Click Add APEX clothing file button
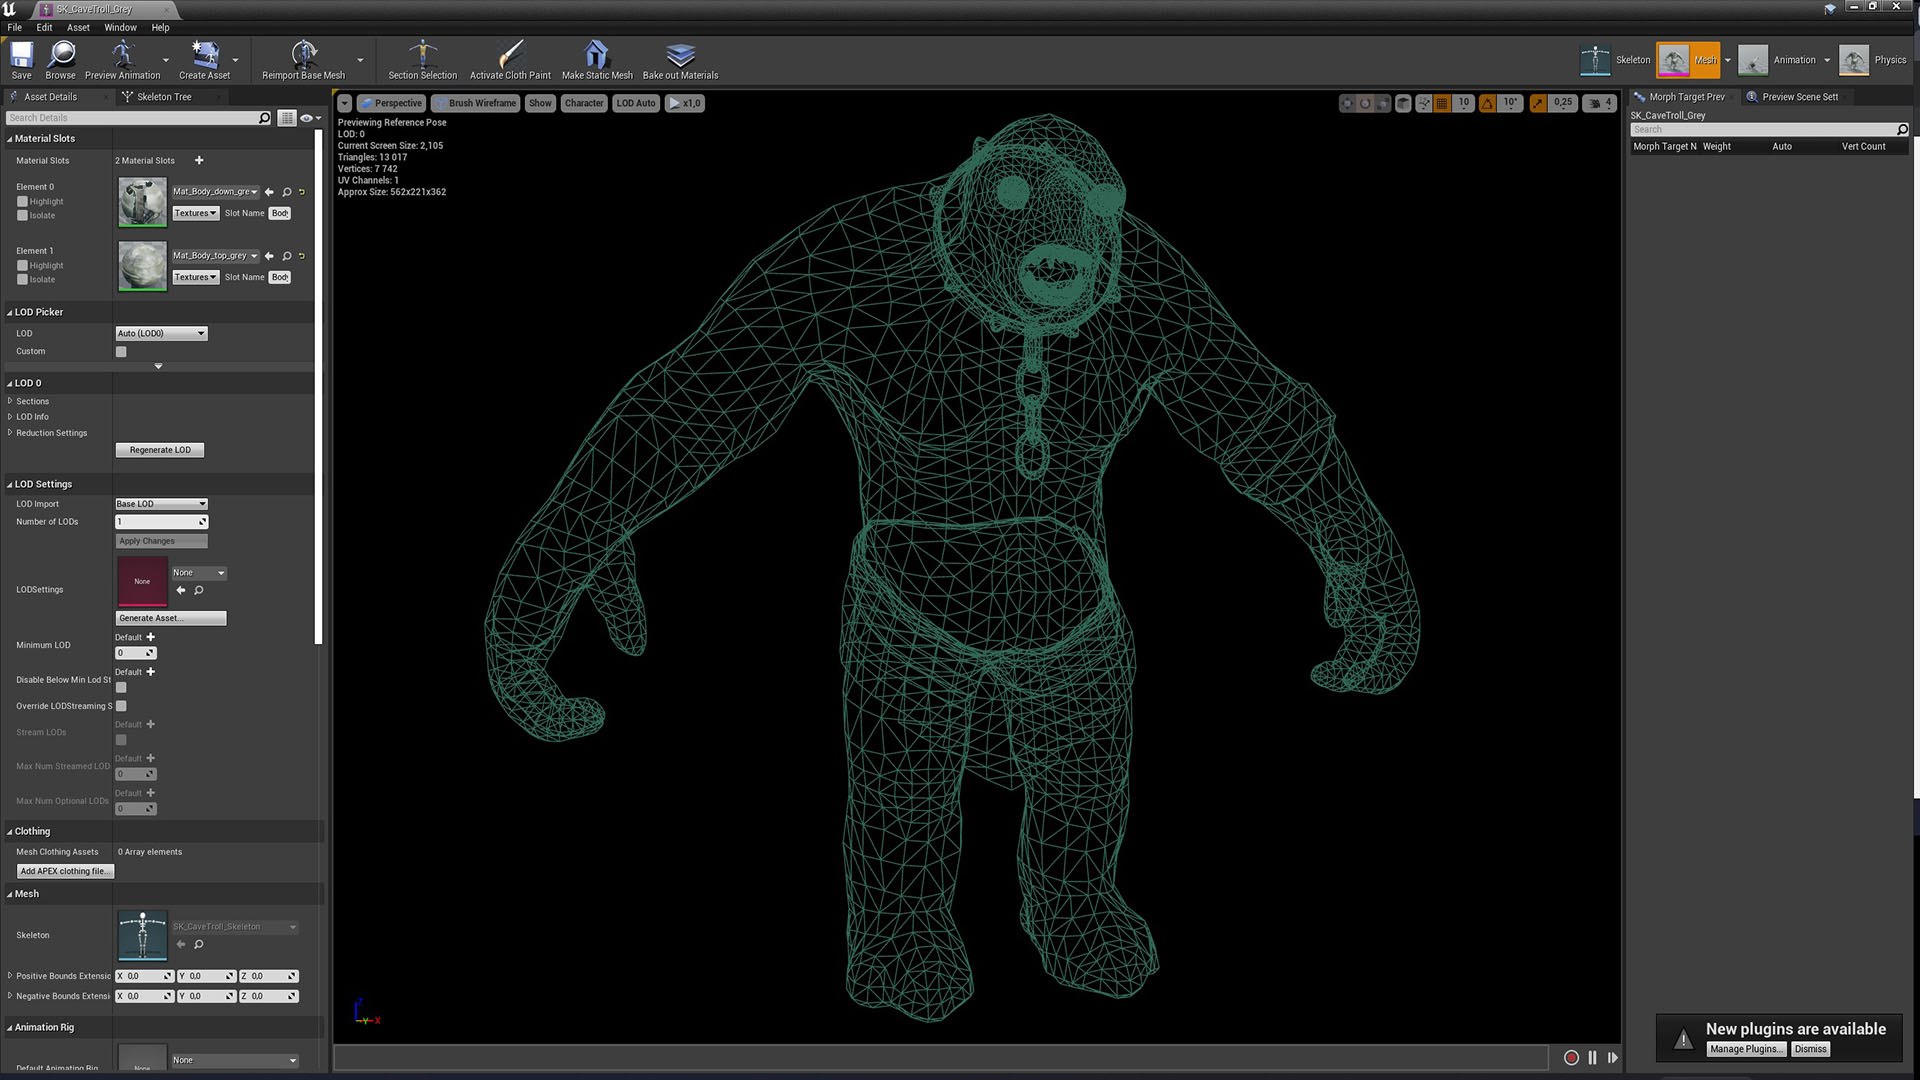Image resolution: width=1920 pixels, height=1080 pixels. click(x=65, y=871)
